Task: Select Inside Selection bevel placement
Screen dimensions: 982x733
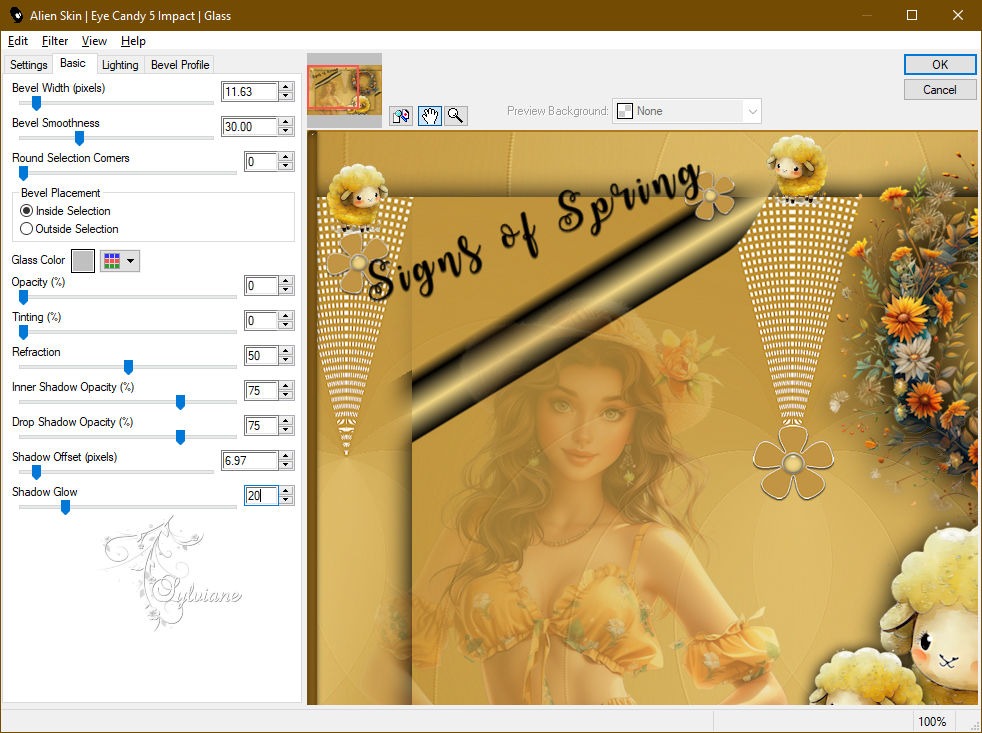Action: click(66, 211)
